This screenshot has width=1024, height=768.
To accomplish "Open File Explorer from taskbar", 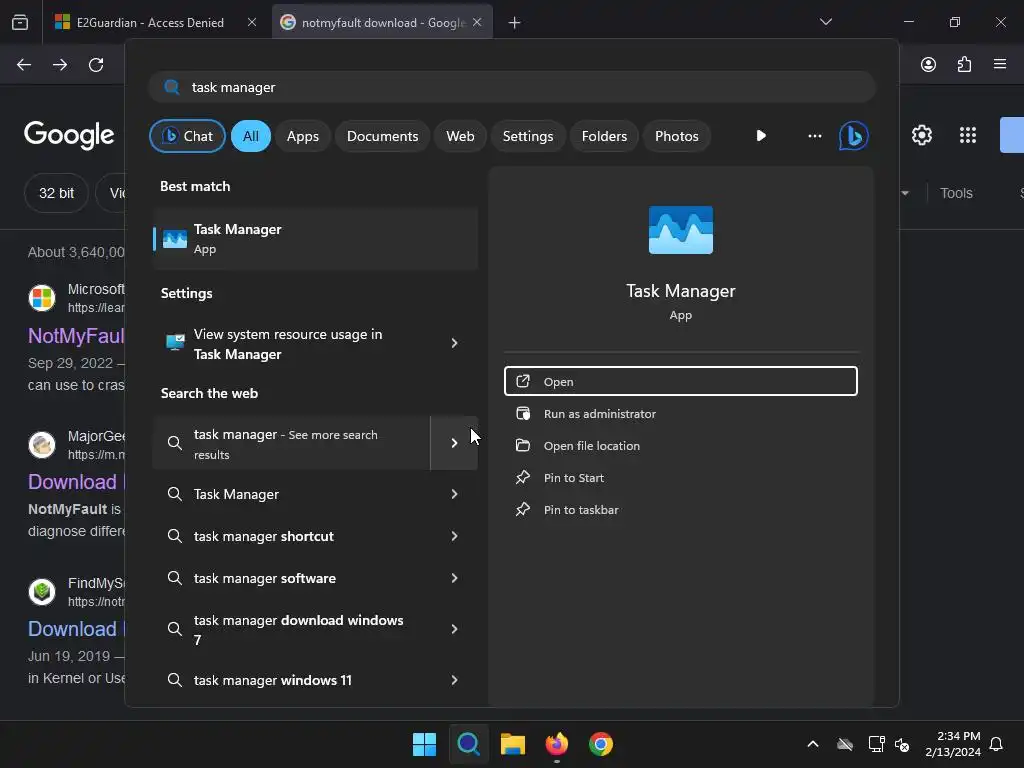I will [513, 744].
